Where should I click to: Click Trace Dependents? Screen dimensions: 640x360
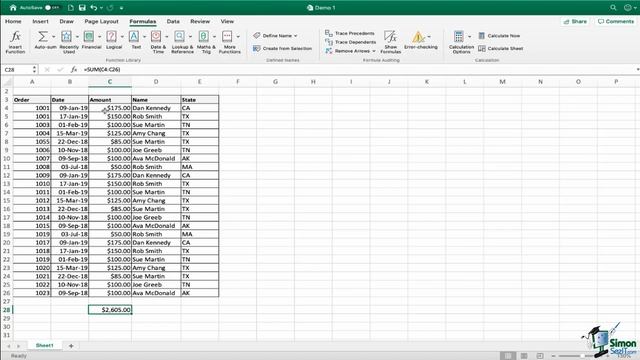(351, 42)
